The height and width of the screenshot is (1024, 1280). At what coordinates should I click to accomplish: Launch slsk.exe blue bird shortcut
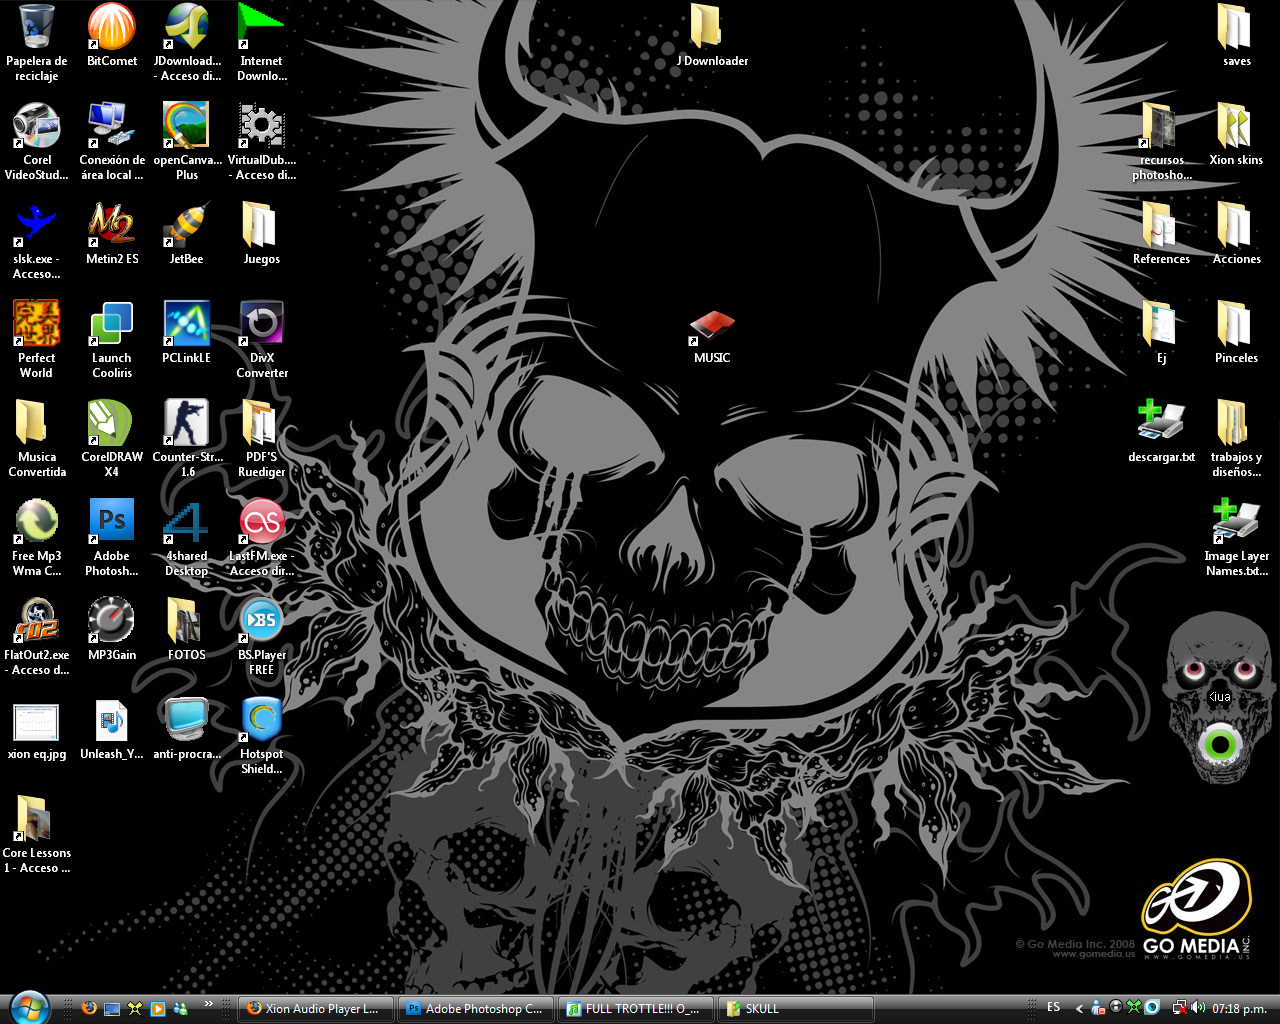[x=37, y=225]
